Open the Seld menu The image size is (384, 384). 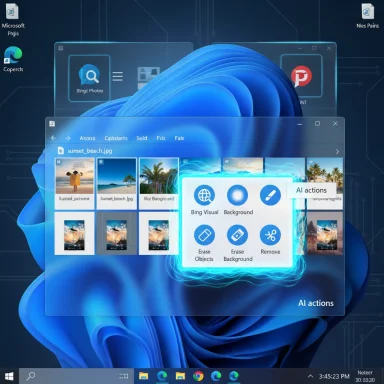142,138
